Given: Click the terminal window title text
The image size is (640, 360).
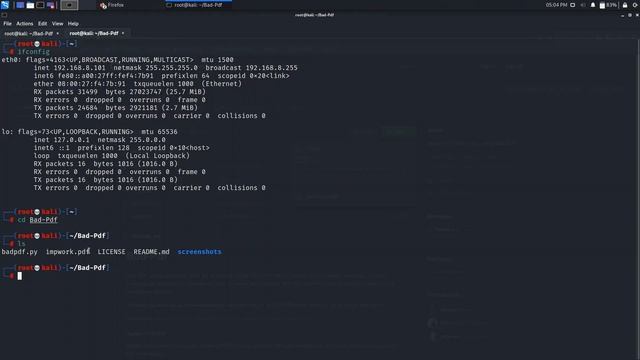Looking at the screenshot, I should tap(314, 15).
